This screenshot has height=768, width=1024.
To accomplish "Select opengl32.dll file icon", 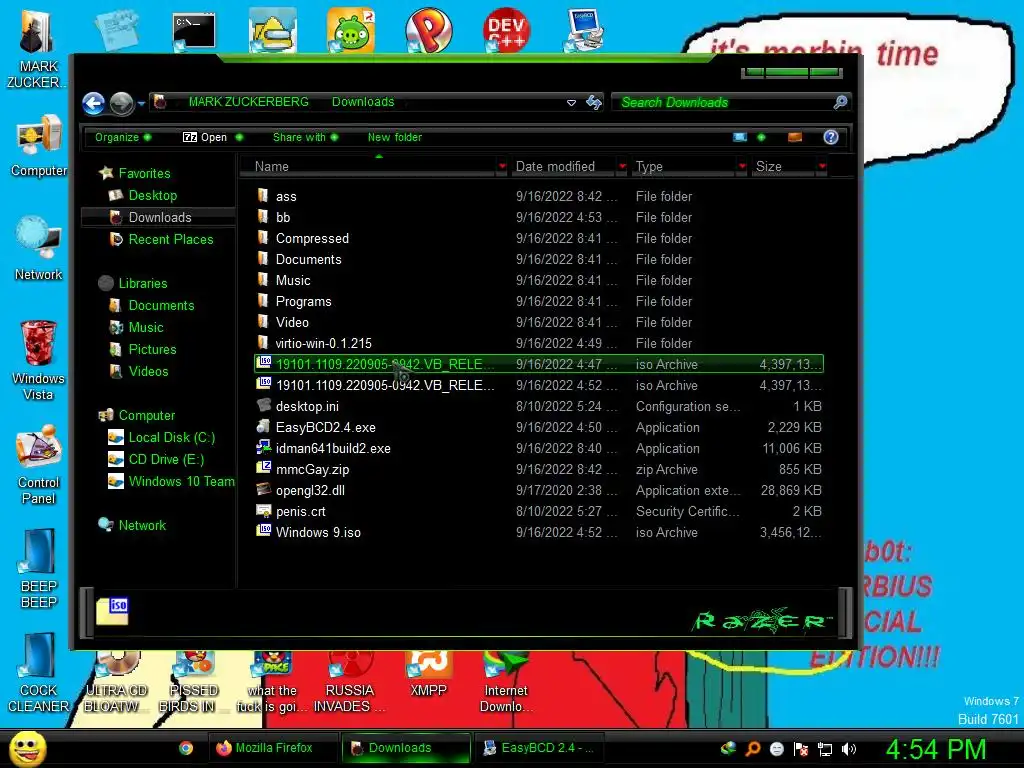I will click(264, 489).
